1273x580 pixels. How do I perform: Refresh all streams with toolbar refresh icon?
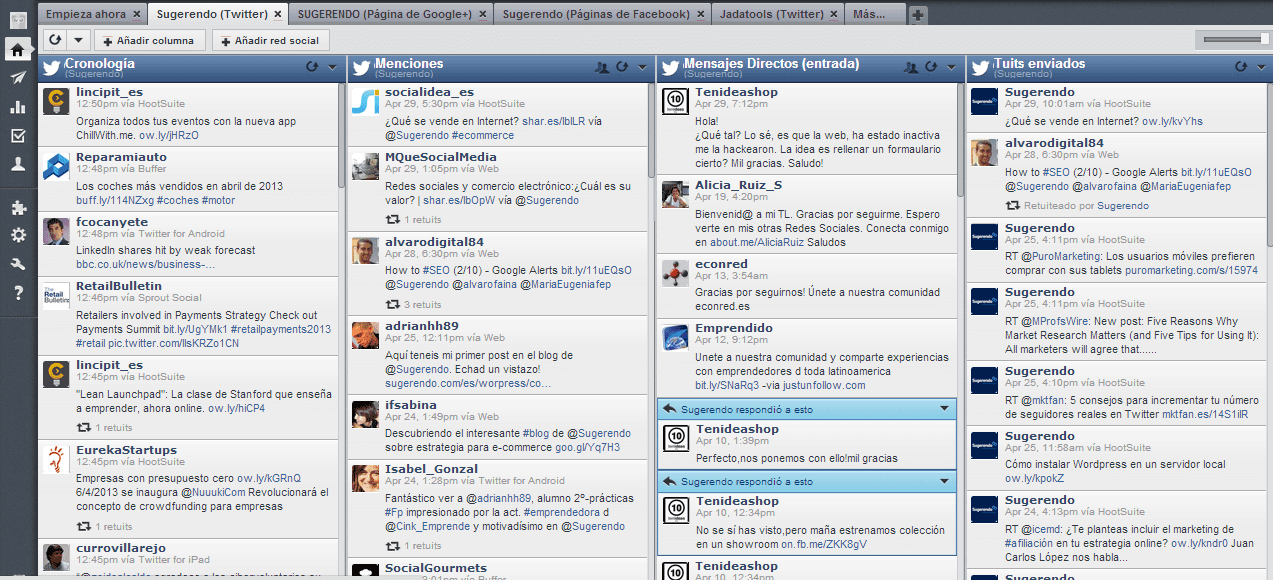pos(55,40)
